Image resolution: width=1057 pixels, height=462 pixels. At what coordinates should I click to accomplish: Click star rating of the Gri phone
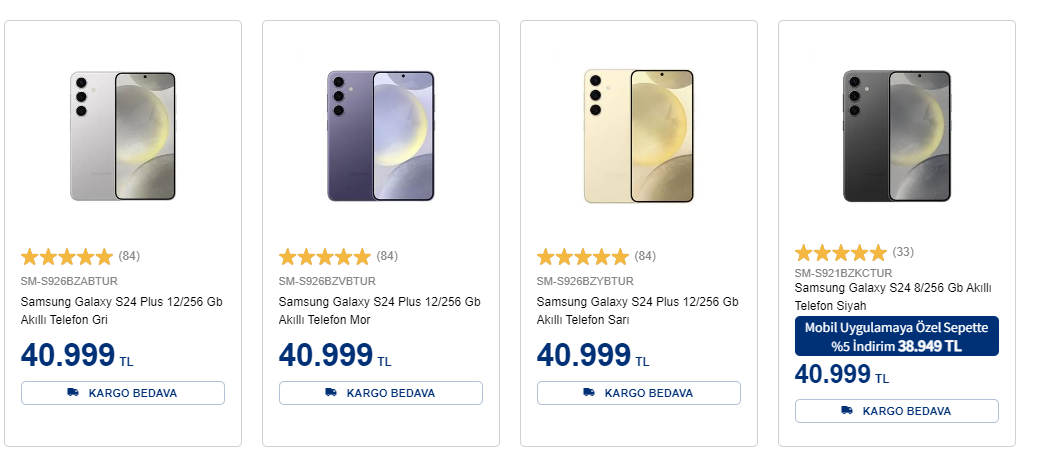pyautogui.click(x=67, y=256)
